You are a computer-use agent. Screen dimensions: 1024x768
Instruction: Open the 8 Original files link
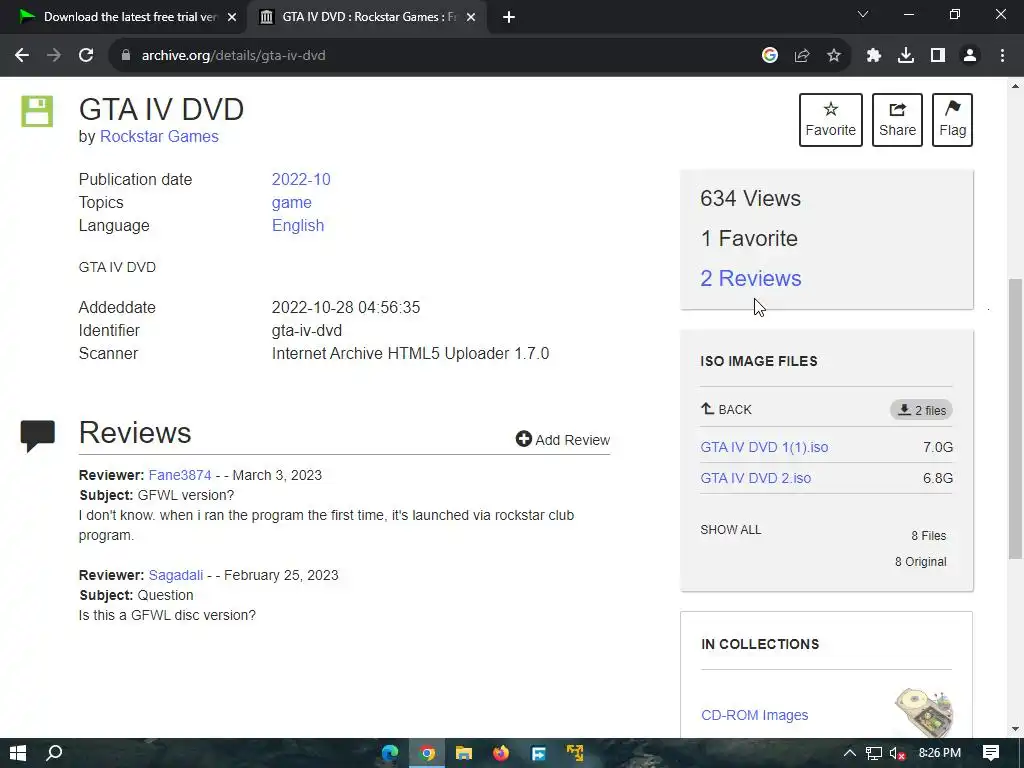click(920, 562)
